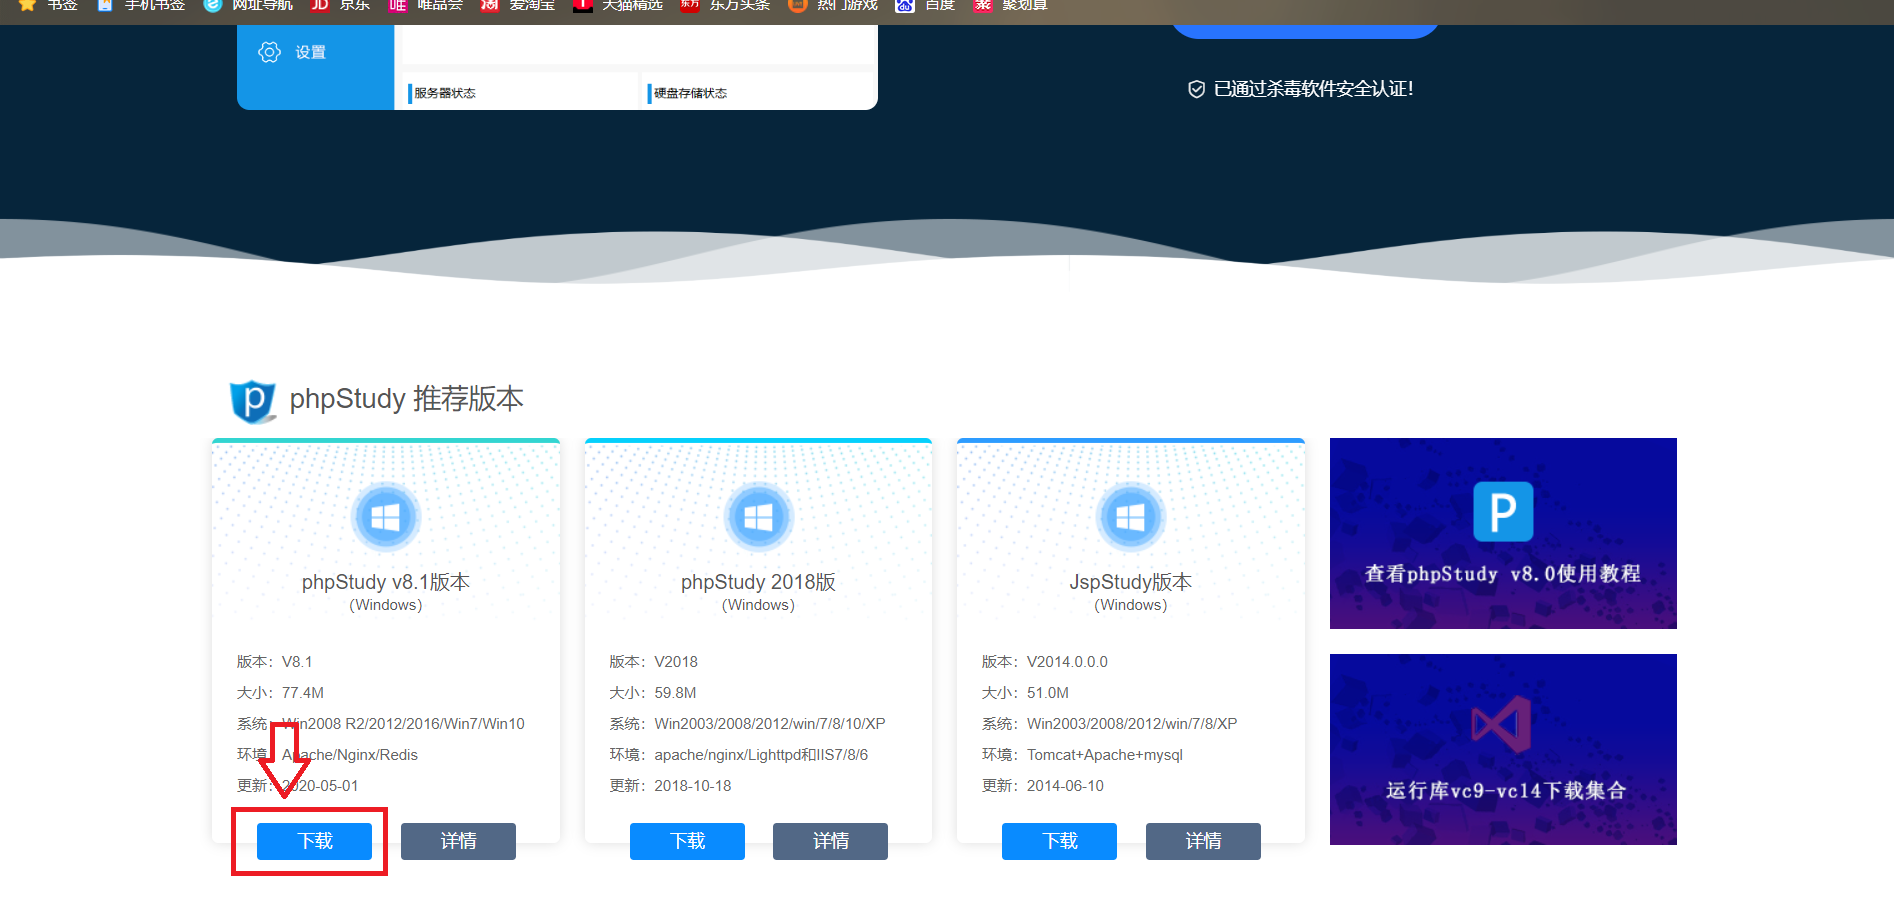Screen dimensions: 1894x904
Task: Click the 设置 gear icon in the blue sidebar
Action: click(269, 52)
